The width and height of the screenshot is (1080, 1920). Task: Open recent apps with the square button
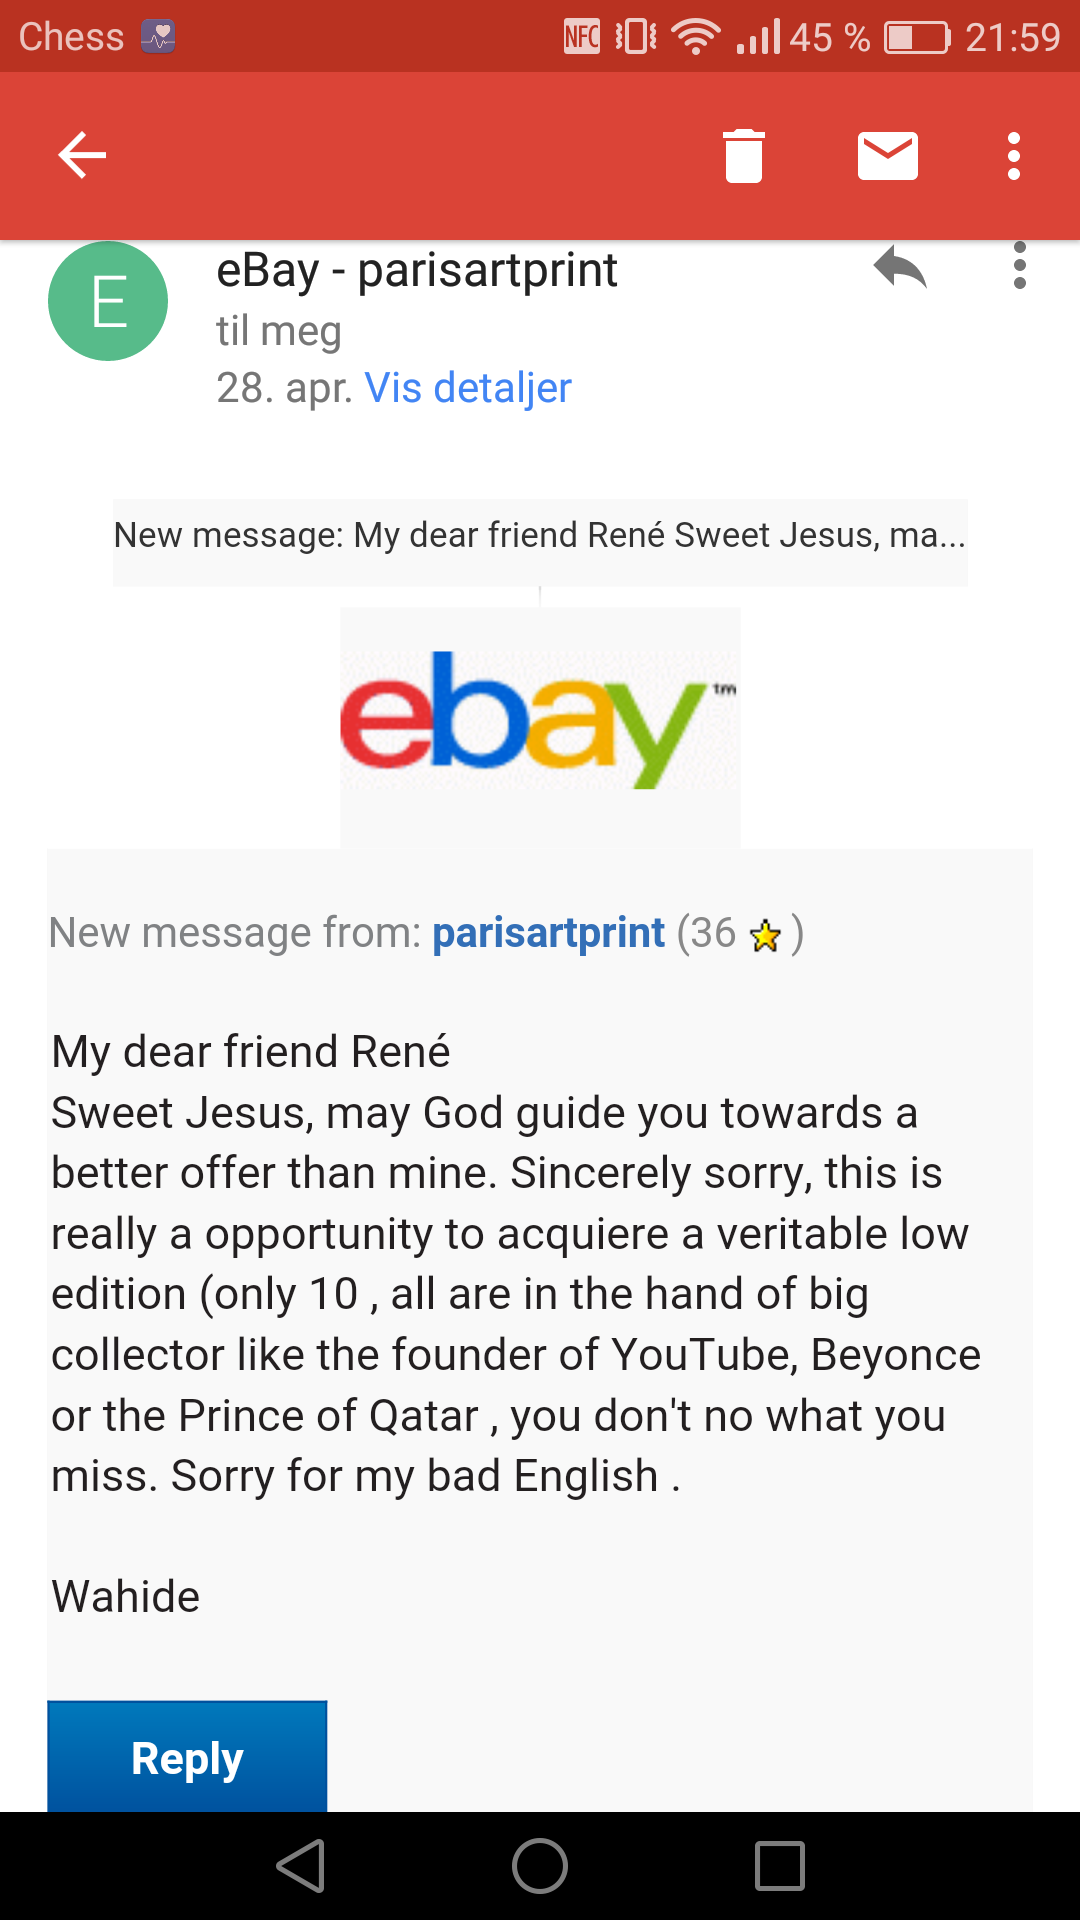point(780,1866)
